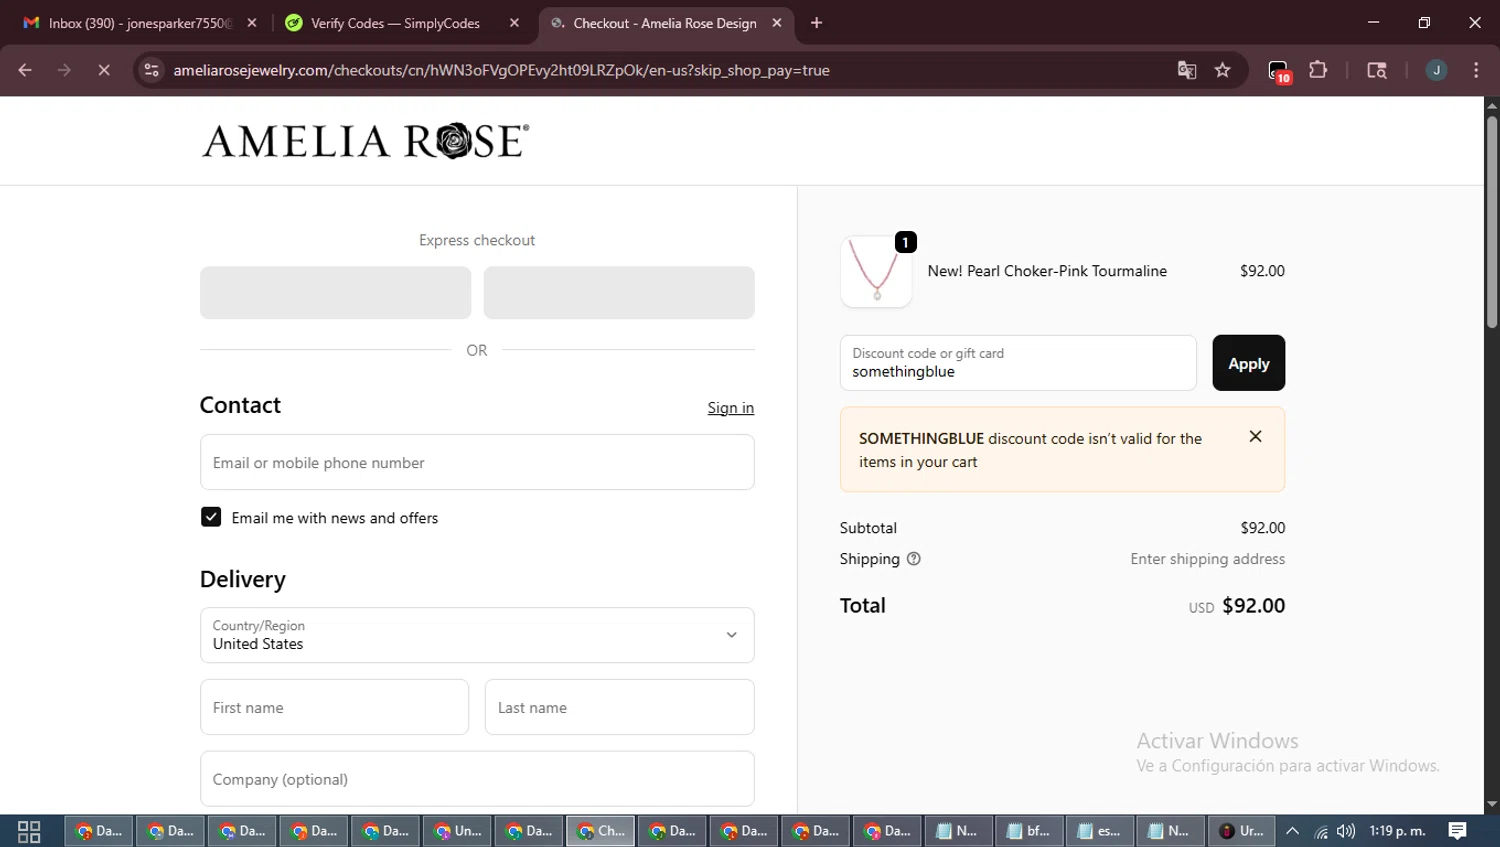The image size is (1500, 847).
Task: Open the J profile avatar
Action: (x=1436, y=70)
